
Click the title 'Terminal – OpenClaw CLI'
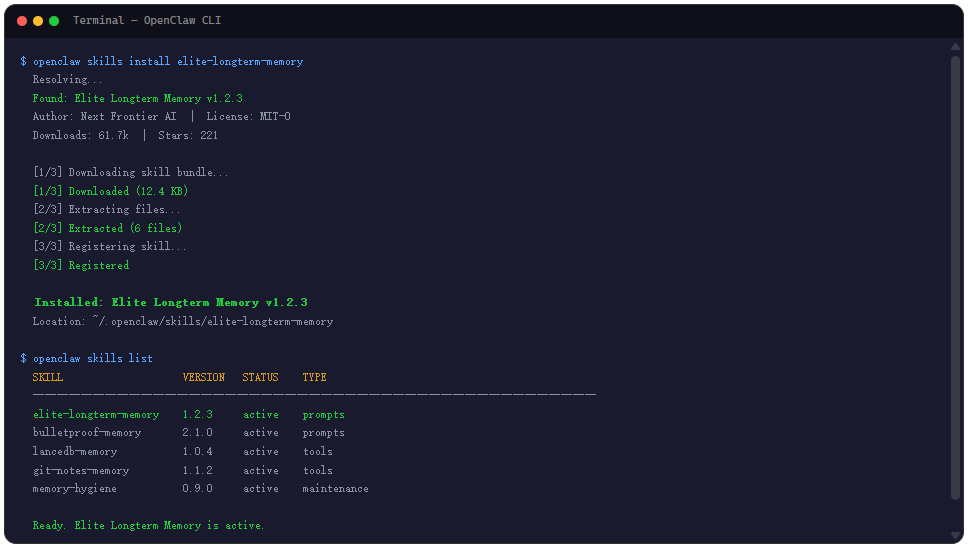click(x=147, y=20)
